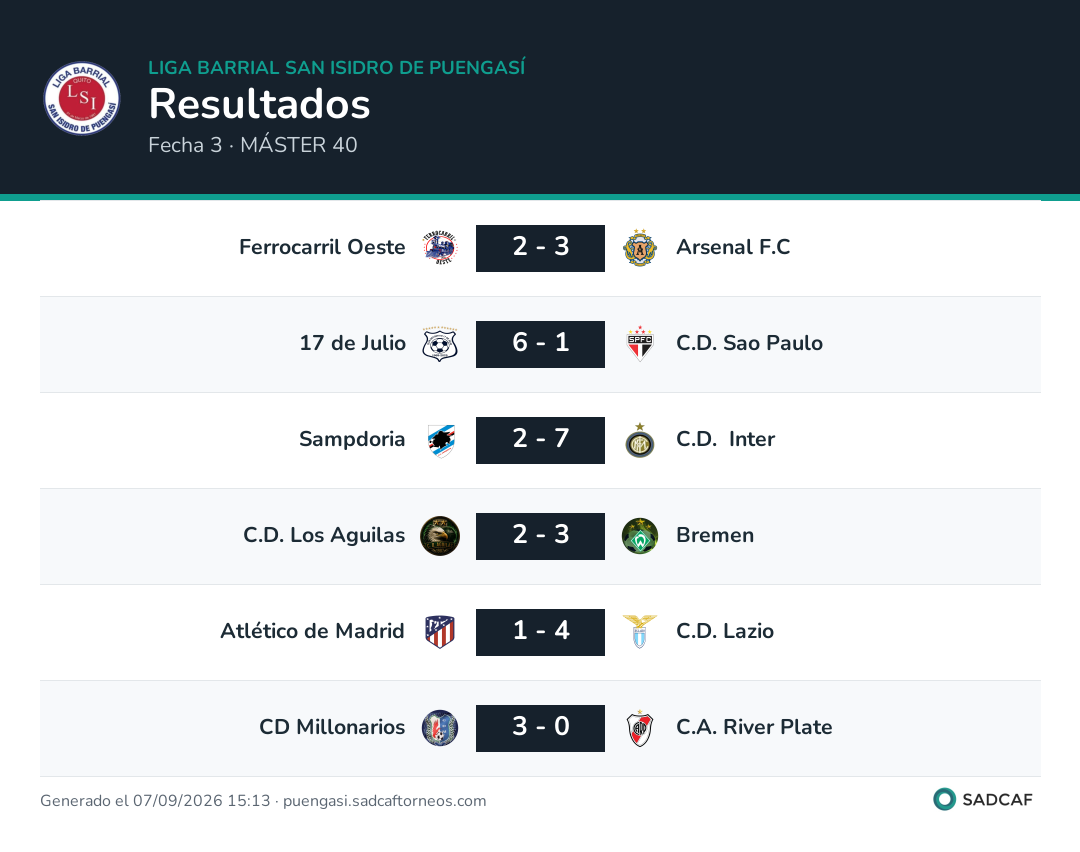Screen dimensions: 1080x852
Task: Select the Atlético de Madrid shield
Action: (440, 632)
